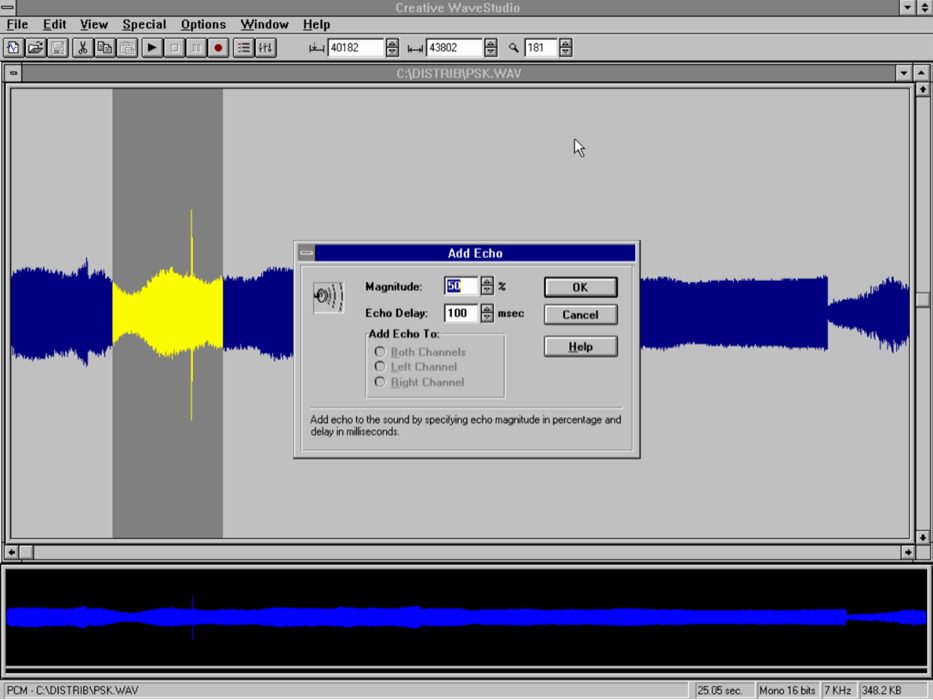Select the Left Channel radio option

(x=380, y=367)
